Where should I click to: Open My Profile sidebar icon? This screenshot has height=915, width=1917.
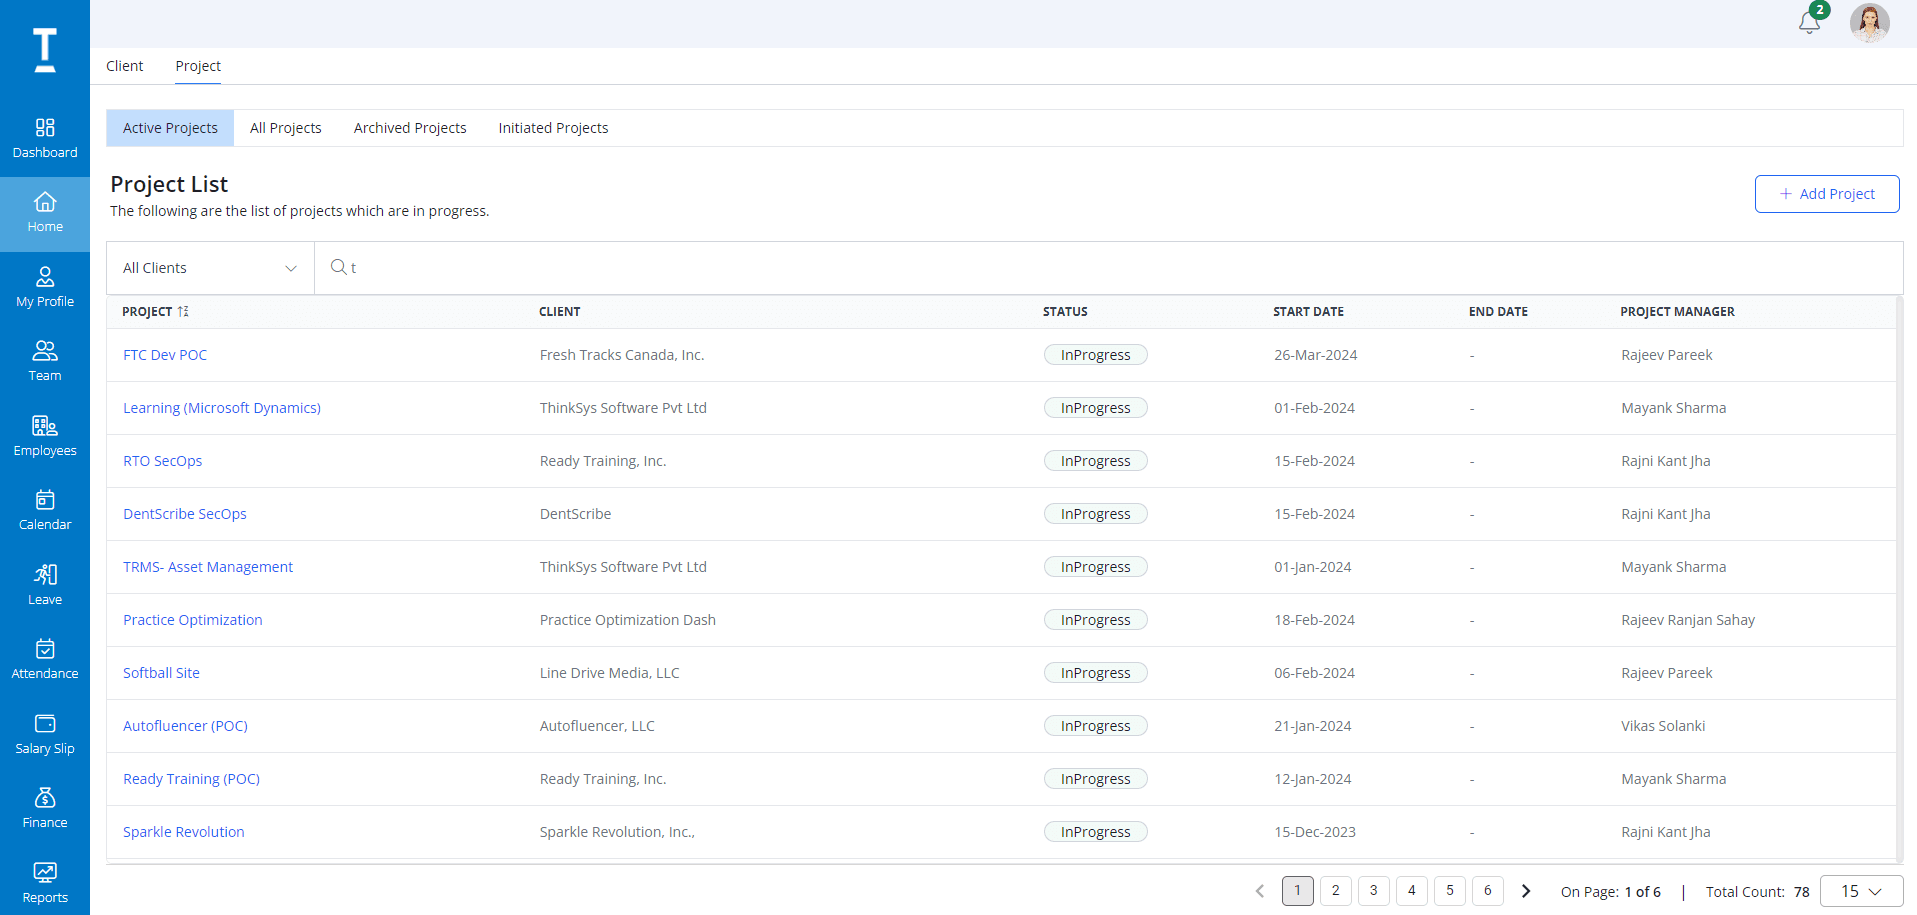45,288
